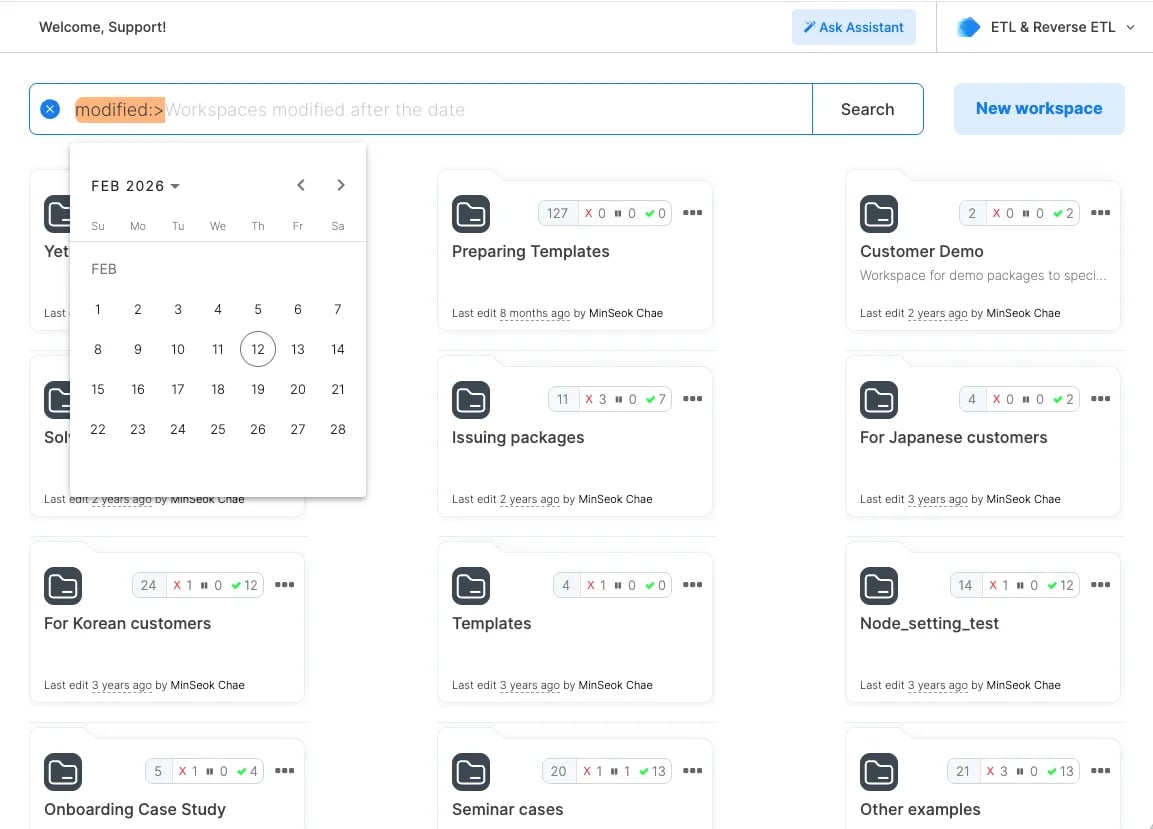Click the Ask Assistant button
This screenshot has width=1153, height=829.
click(854, 27)
